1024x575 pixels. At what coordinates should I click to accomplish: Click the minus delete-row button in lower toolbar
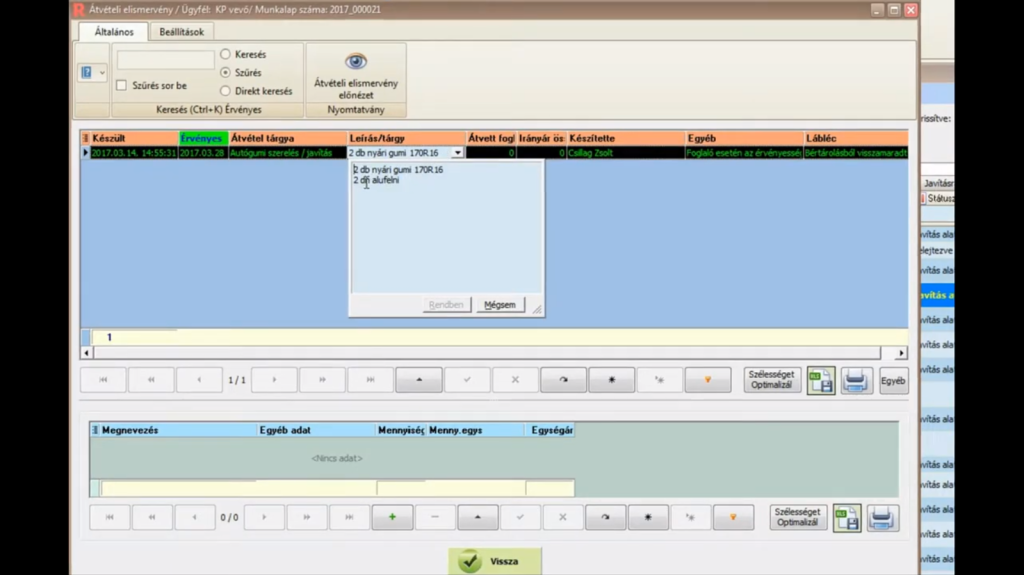click(435, 517)
